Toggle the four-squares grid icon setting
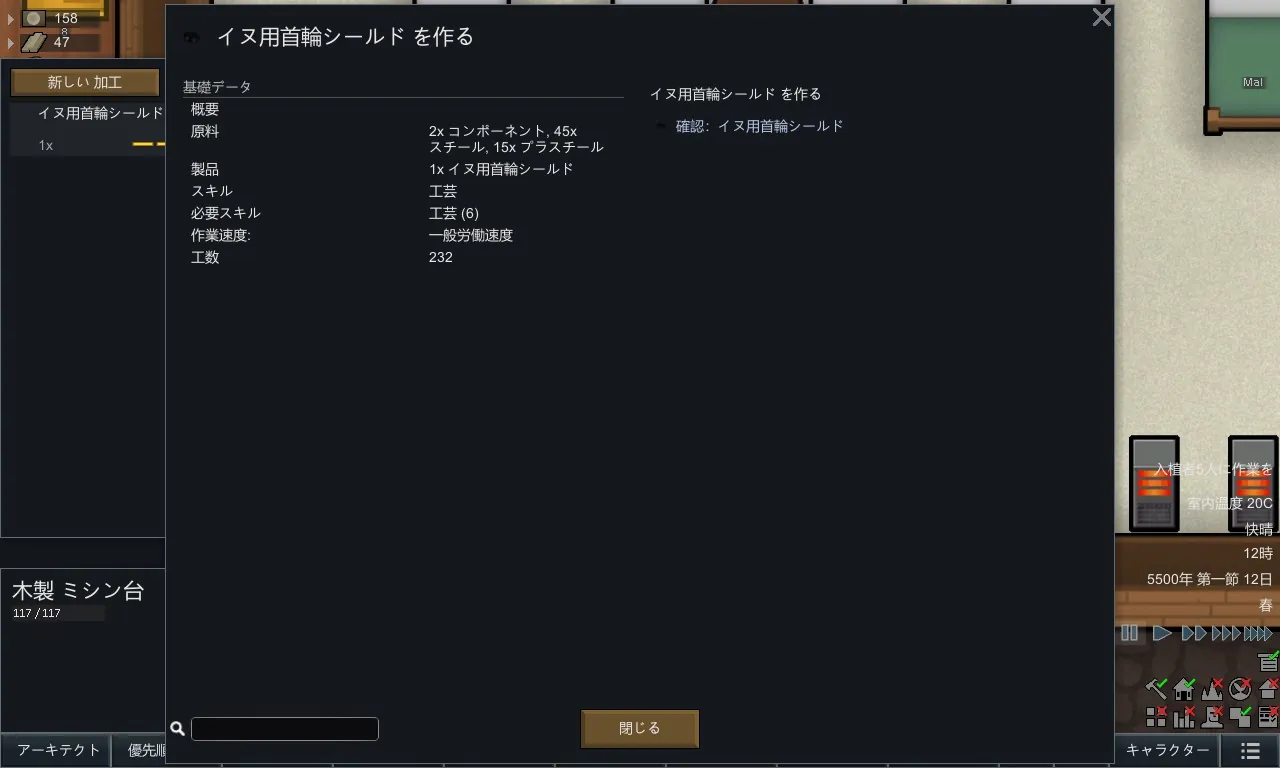This screenshot has height=768, width=1280. point(1157,716)
